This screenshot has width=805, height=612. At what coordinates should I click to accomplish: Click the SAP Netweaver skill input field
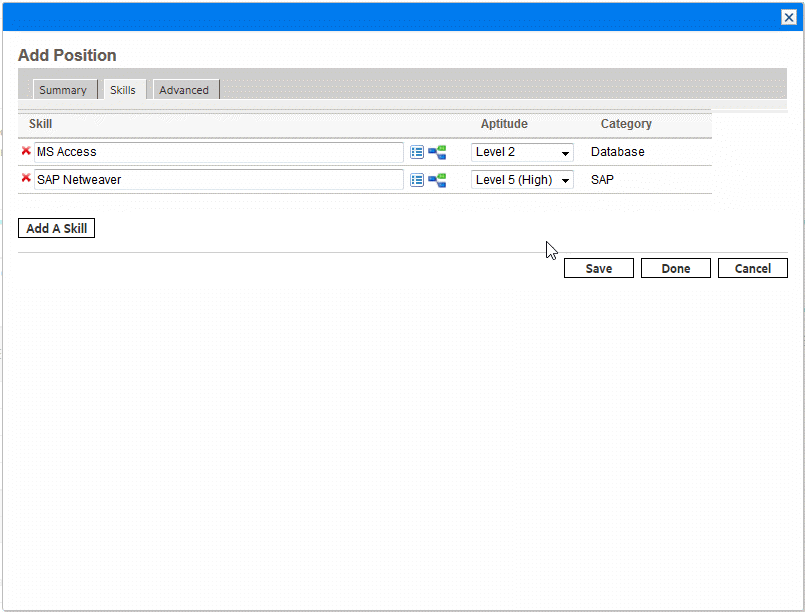coord(219,180)
